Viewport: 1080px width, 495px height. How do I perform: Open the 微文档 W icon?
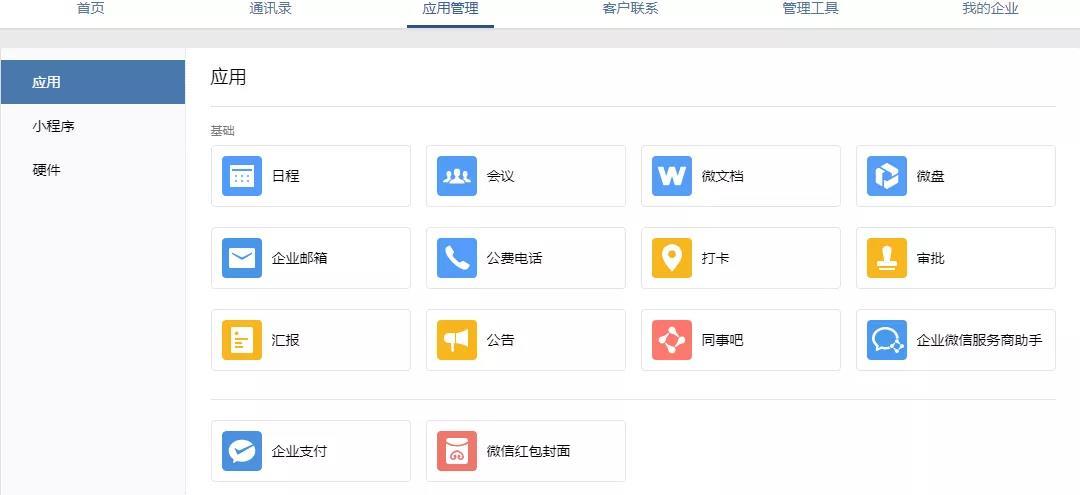click(x=672, y=176)
